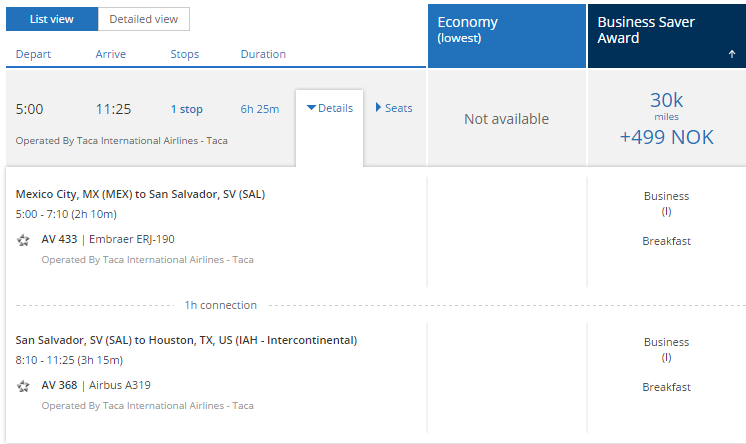Open the 1 stop link
This screenshot has height=444, width=746.
[186, 109]
